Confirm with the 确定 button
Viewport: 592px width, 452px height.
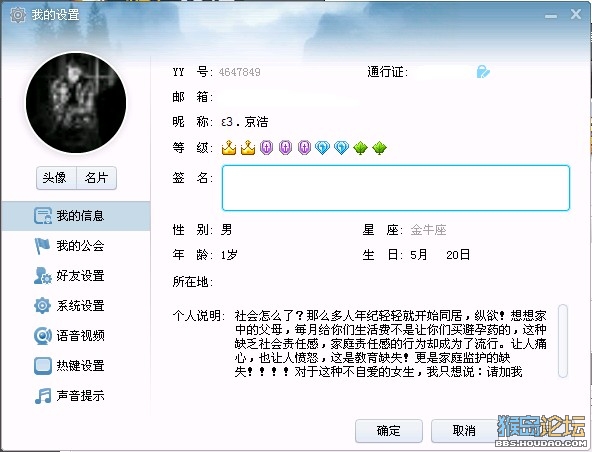[388, 430]
